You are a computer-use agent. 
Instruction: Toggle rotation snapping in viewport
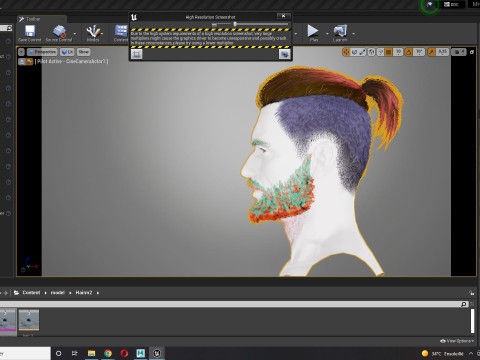coord(409,52)
